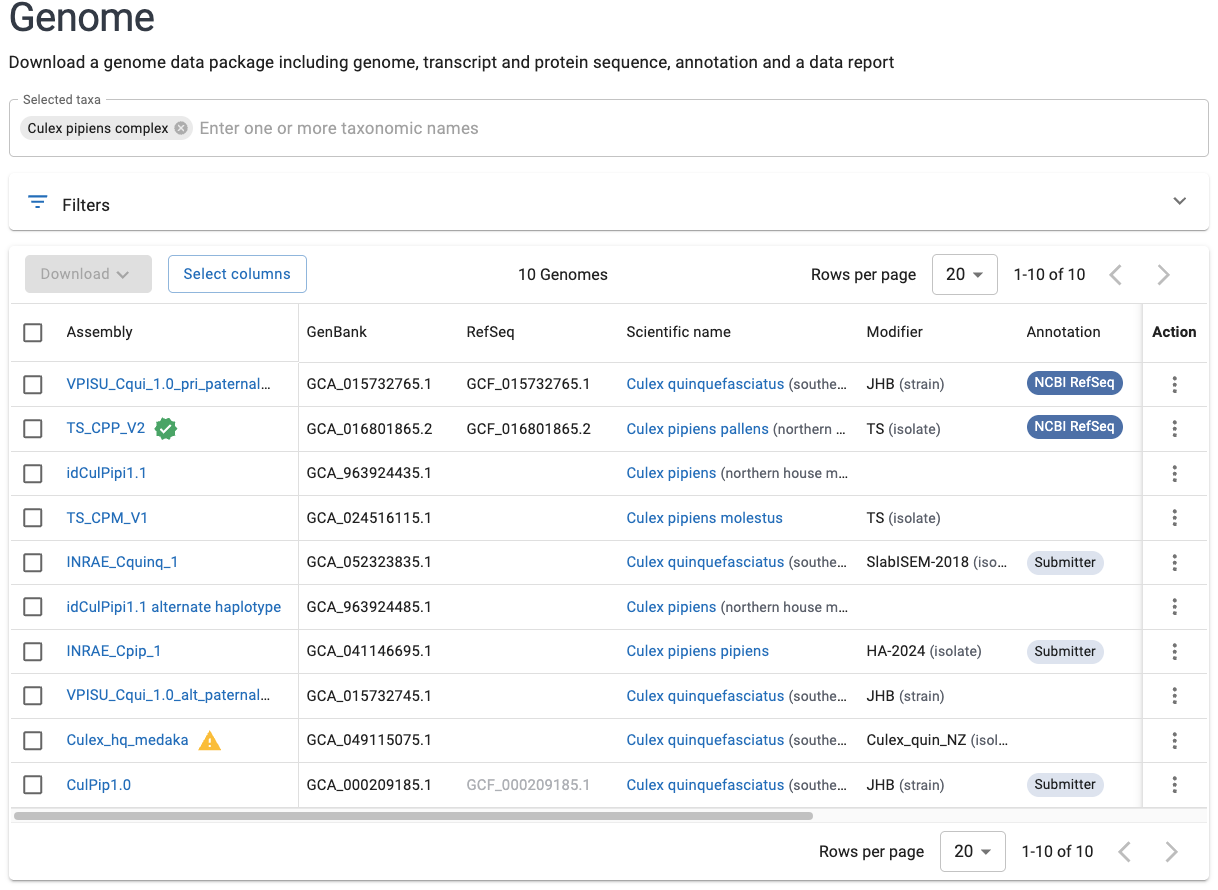Open the Culex pipiens molestus species link
Viewport: 1218px width, 890px height.
click(x=704, y=517)
